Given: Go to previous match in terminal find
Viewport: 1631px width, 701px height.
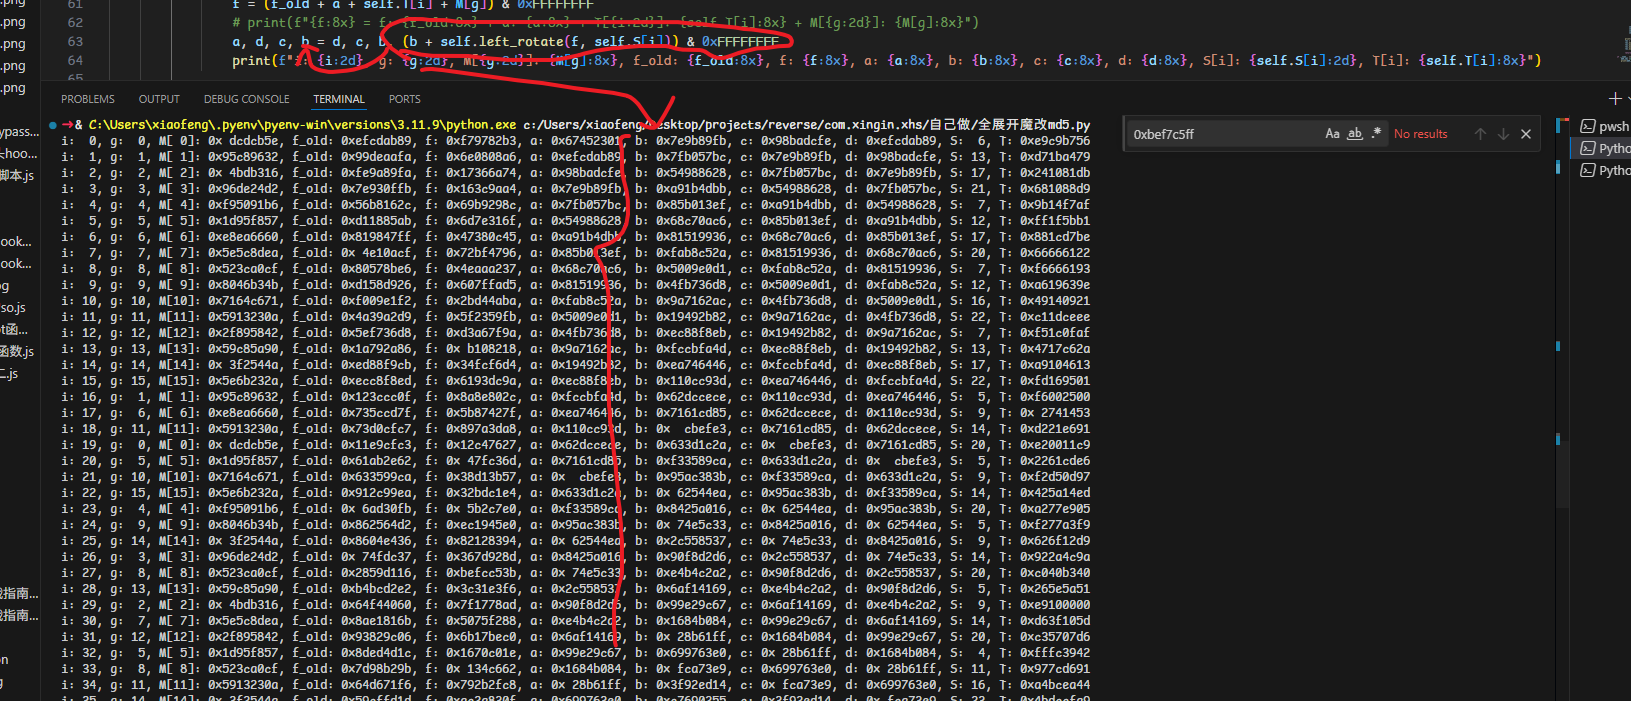Looking at the screenshot, I should [1480, 134].
